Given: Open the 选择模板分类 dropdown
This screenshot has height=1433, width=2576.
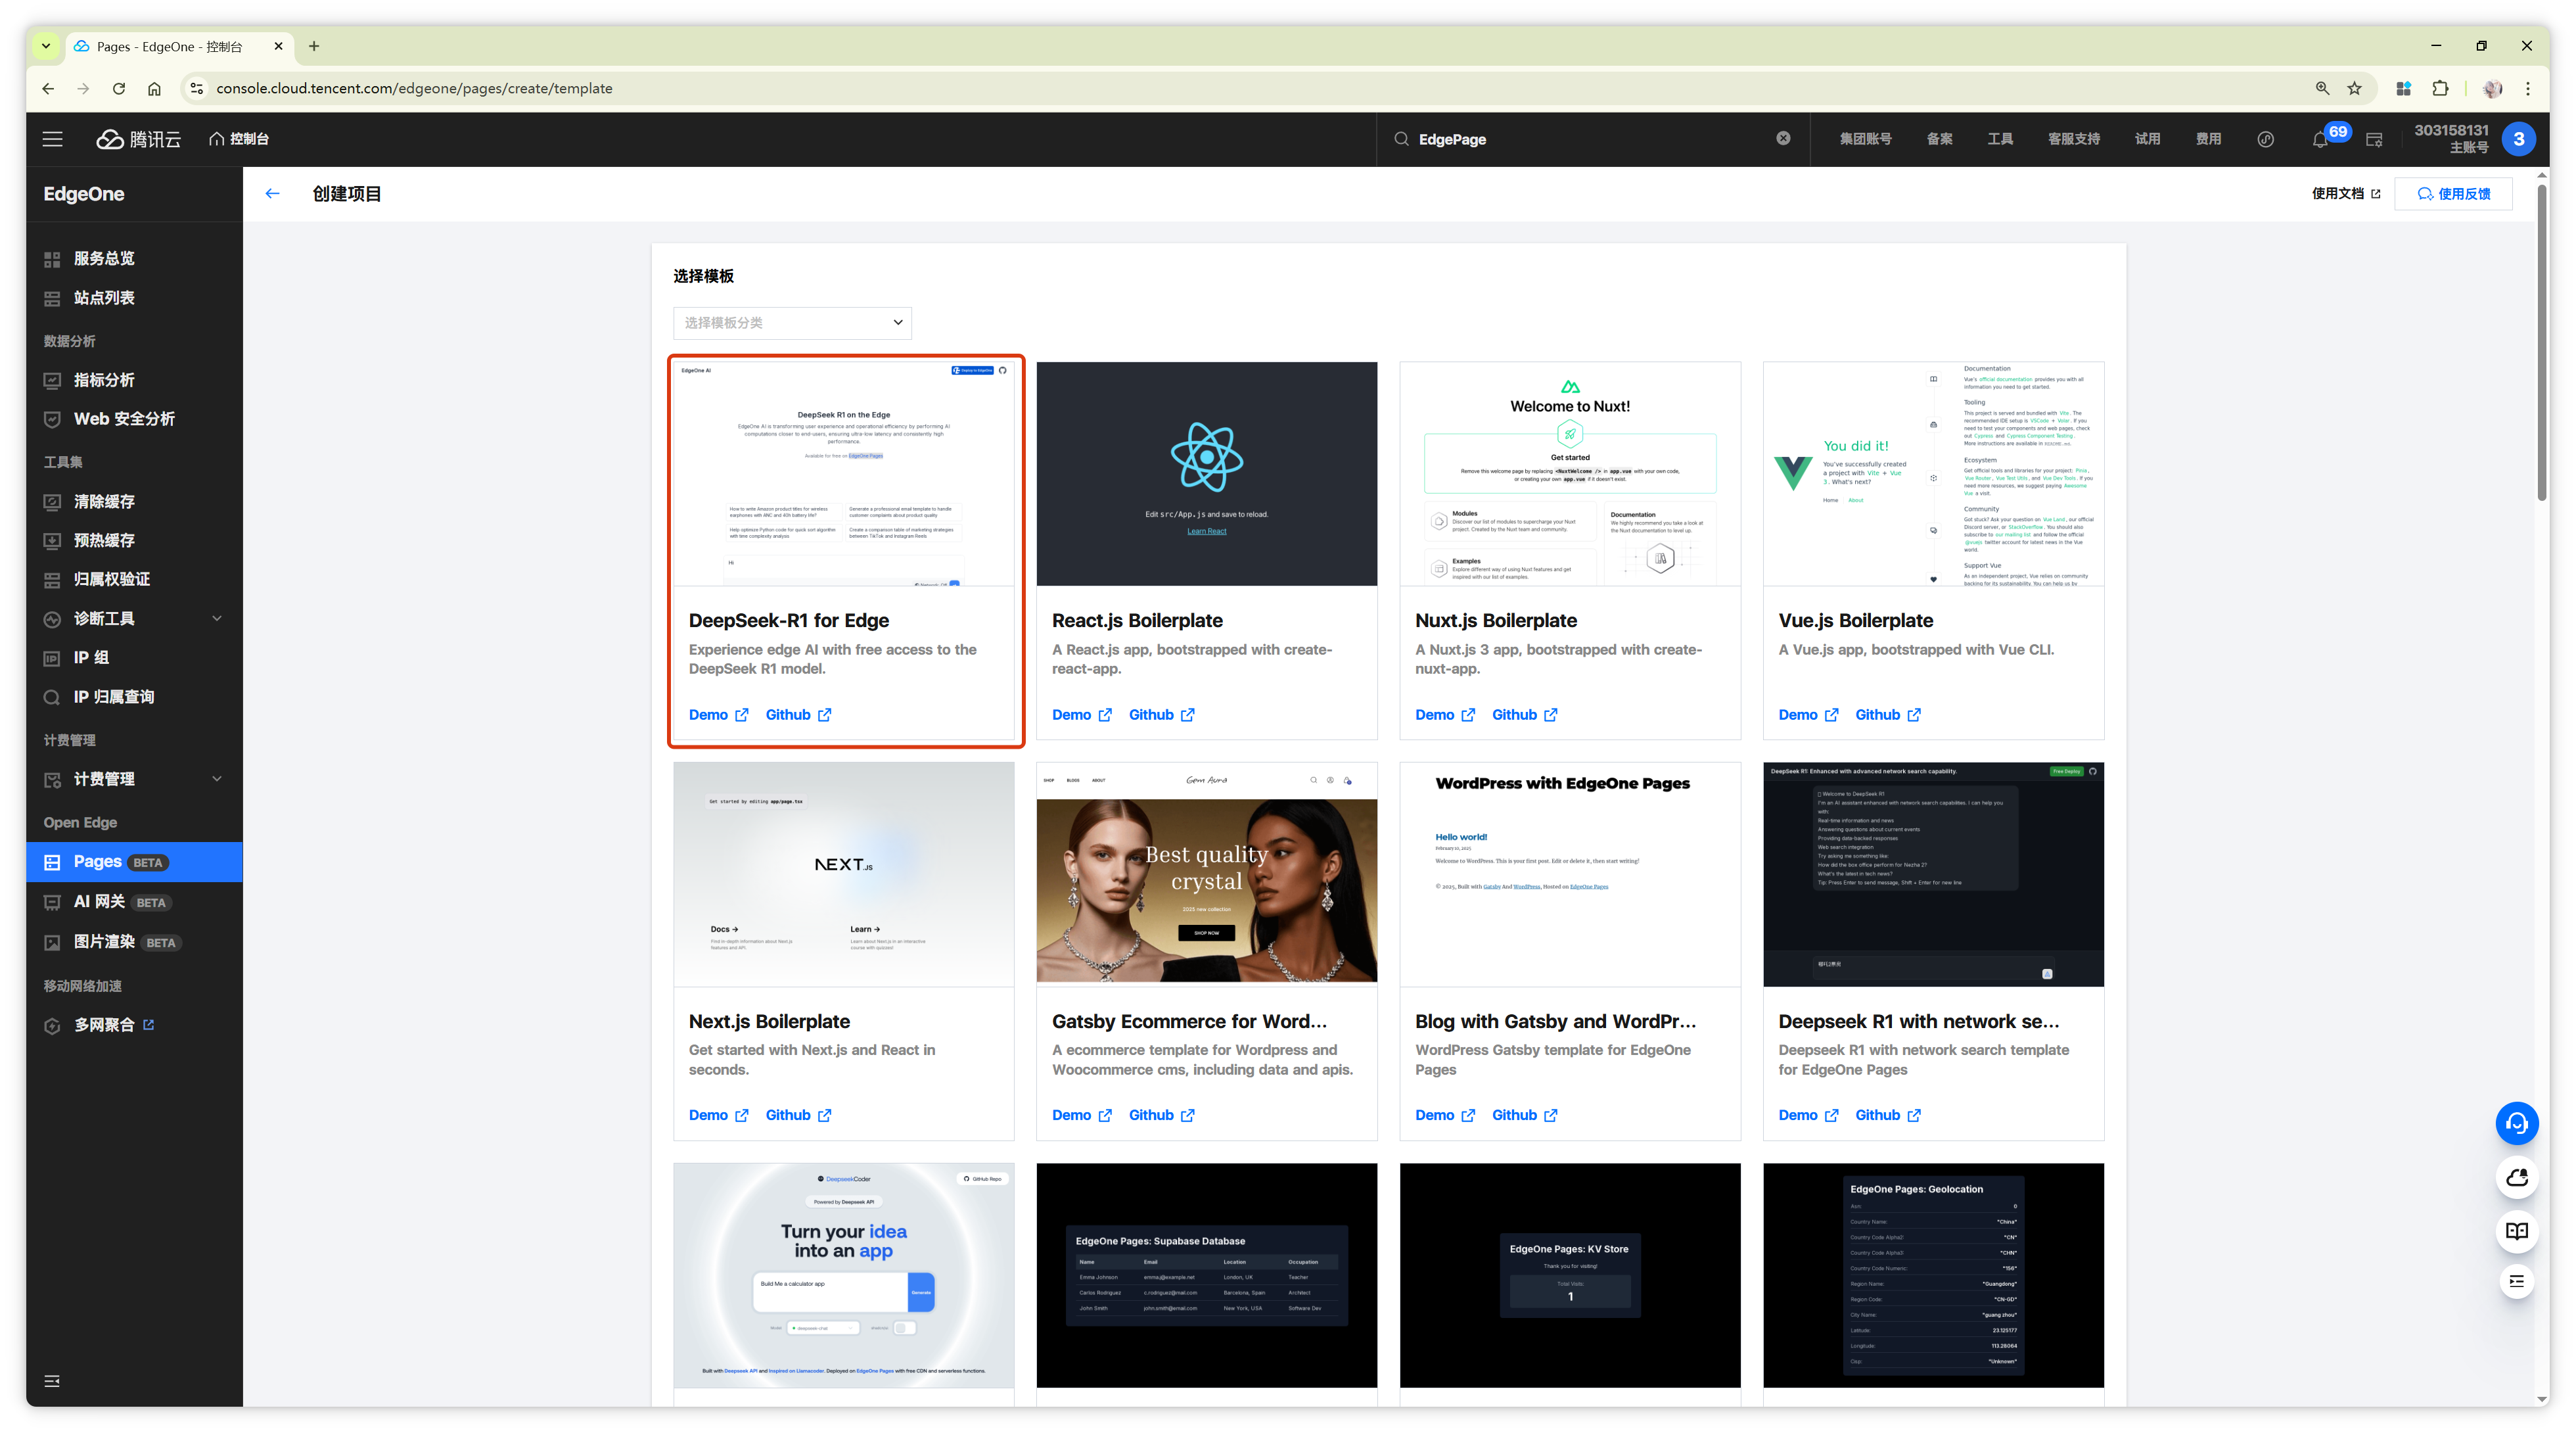Looking at the screenshot, I should point(792,322).
